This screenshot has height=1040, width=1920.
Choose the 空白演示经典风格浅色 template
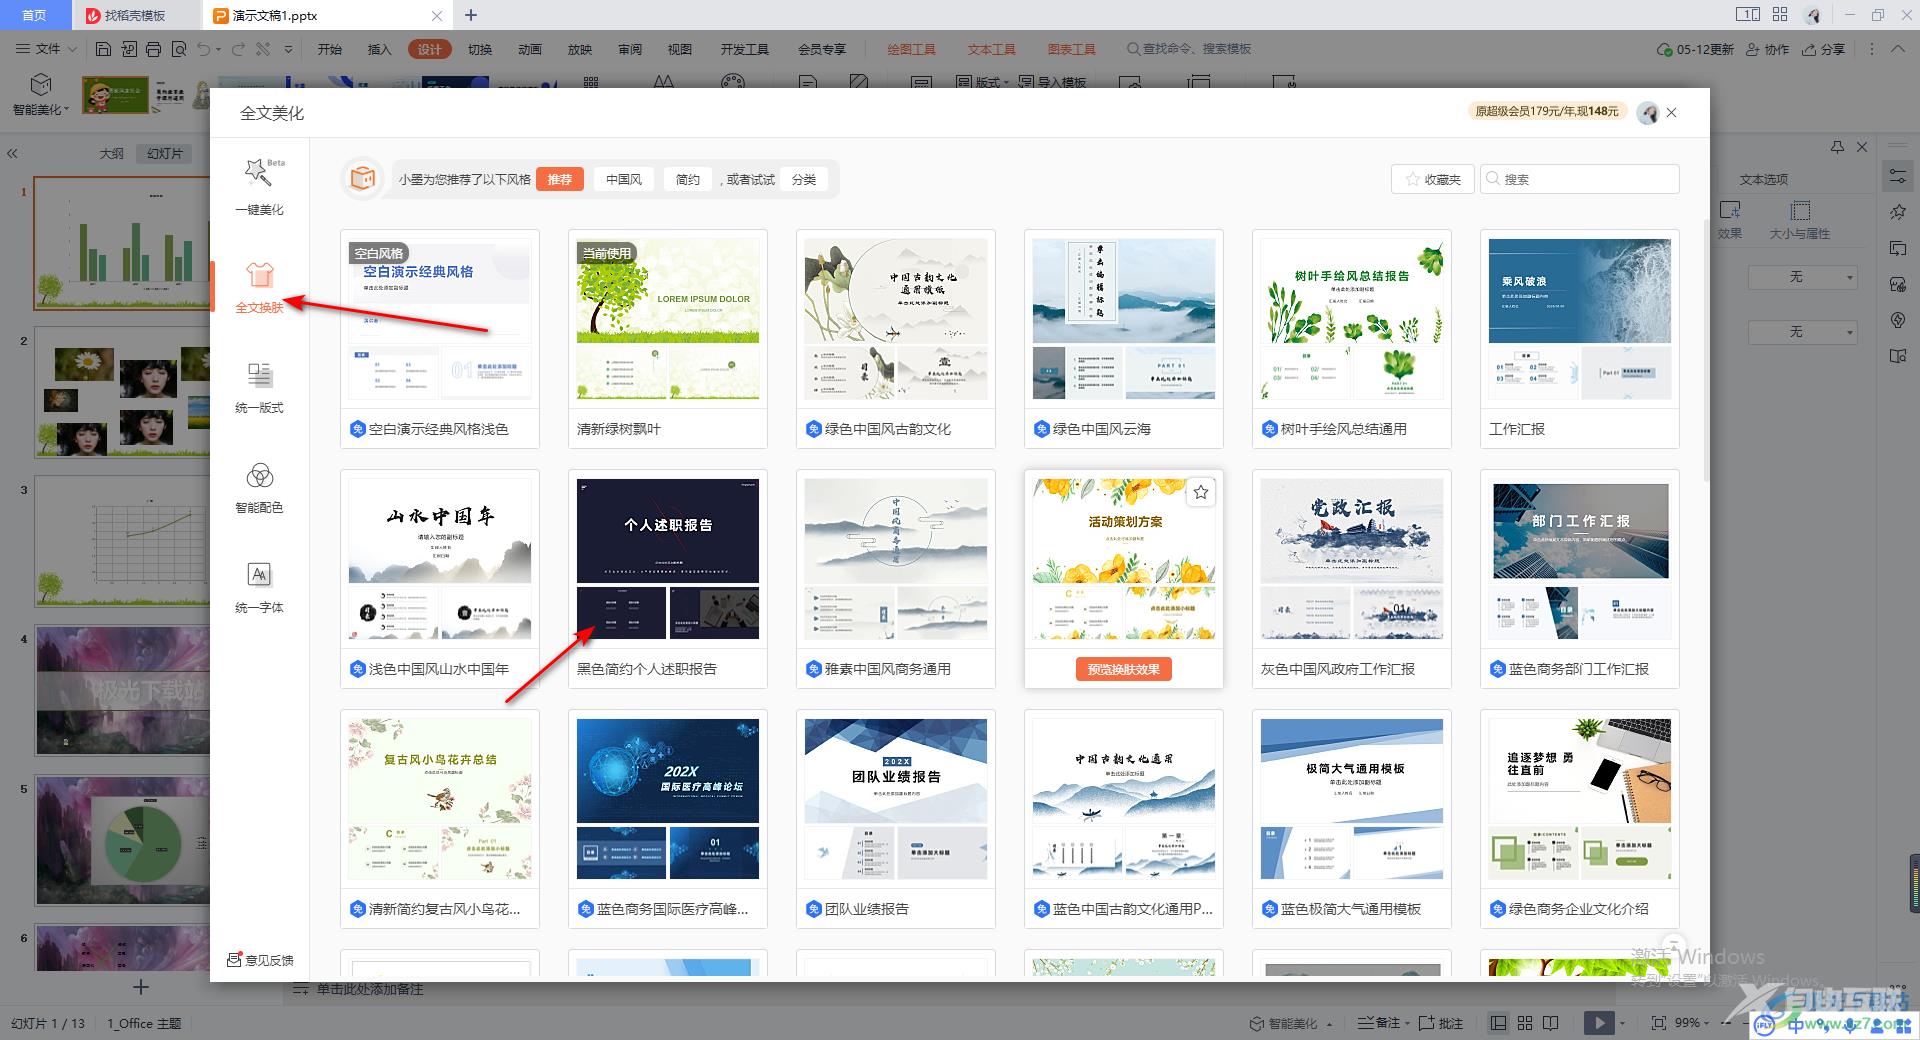pyautogui.click(x=440, y=339)
